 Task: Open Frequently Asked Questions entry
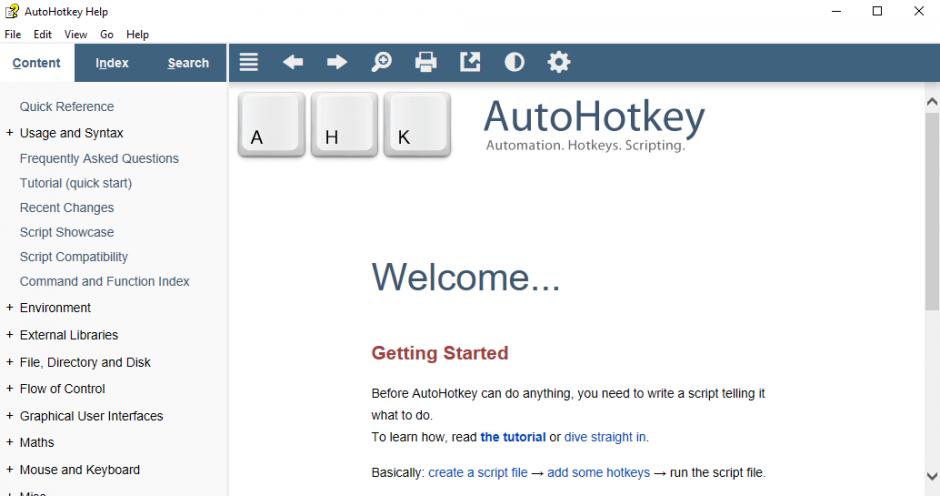[99, 158]
